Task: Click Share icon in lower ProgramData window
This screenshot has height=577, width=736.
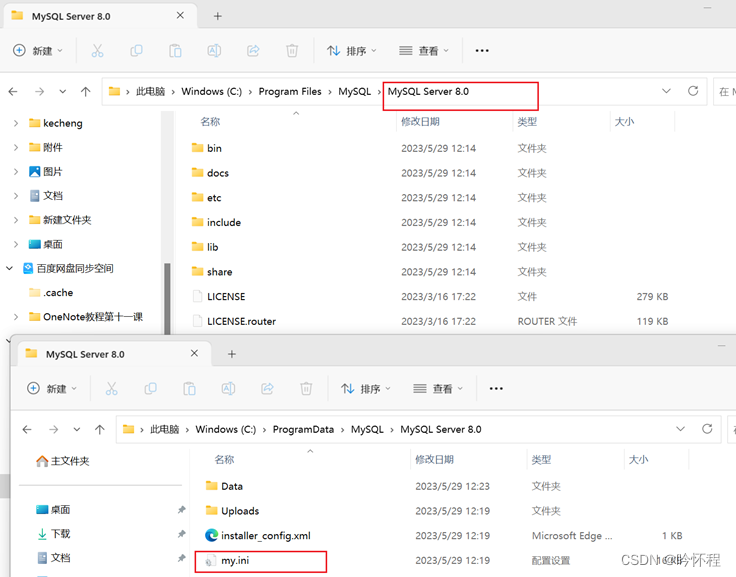Action: point(268,389)
